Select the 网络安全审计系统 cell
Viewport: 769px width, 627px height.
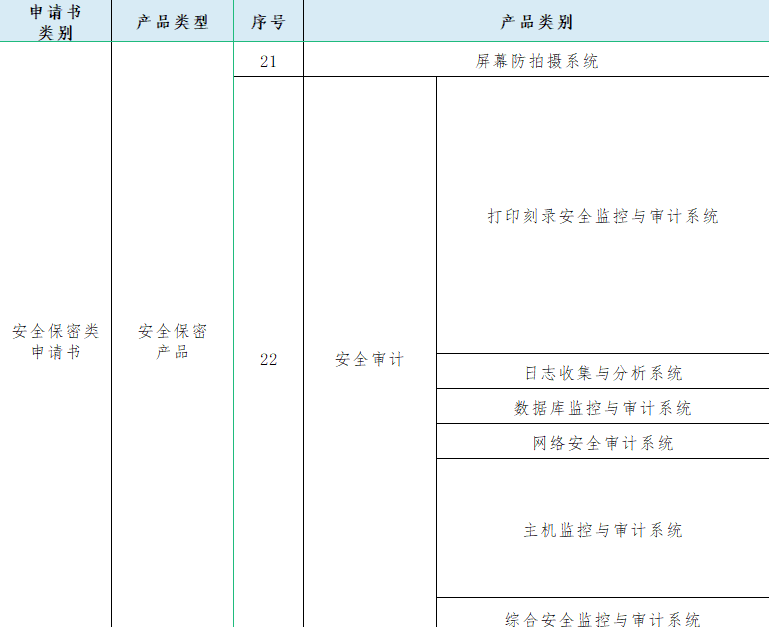pyautogui.click(x=603, y=442)
